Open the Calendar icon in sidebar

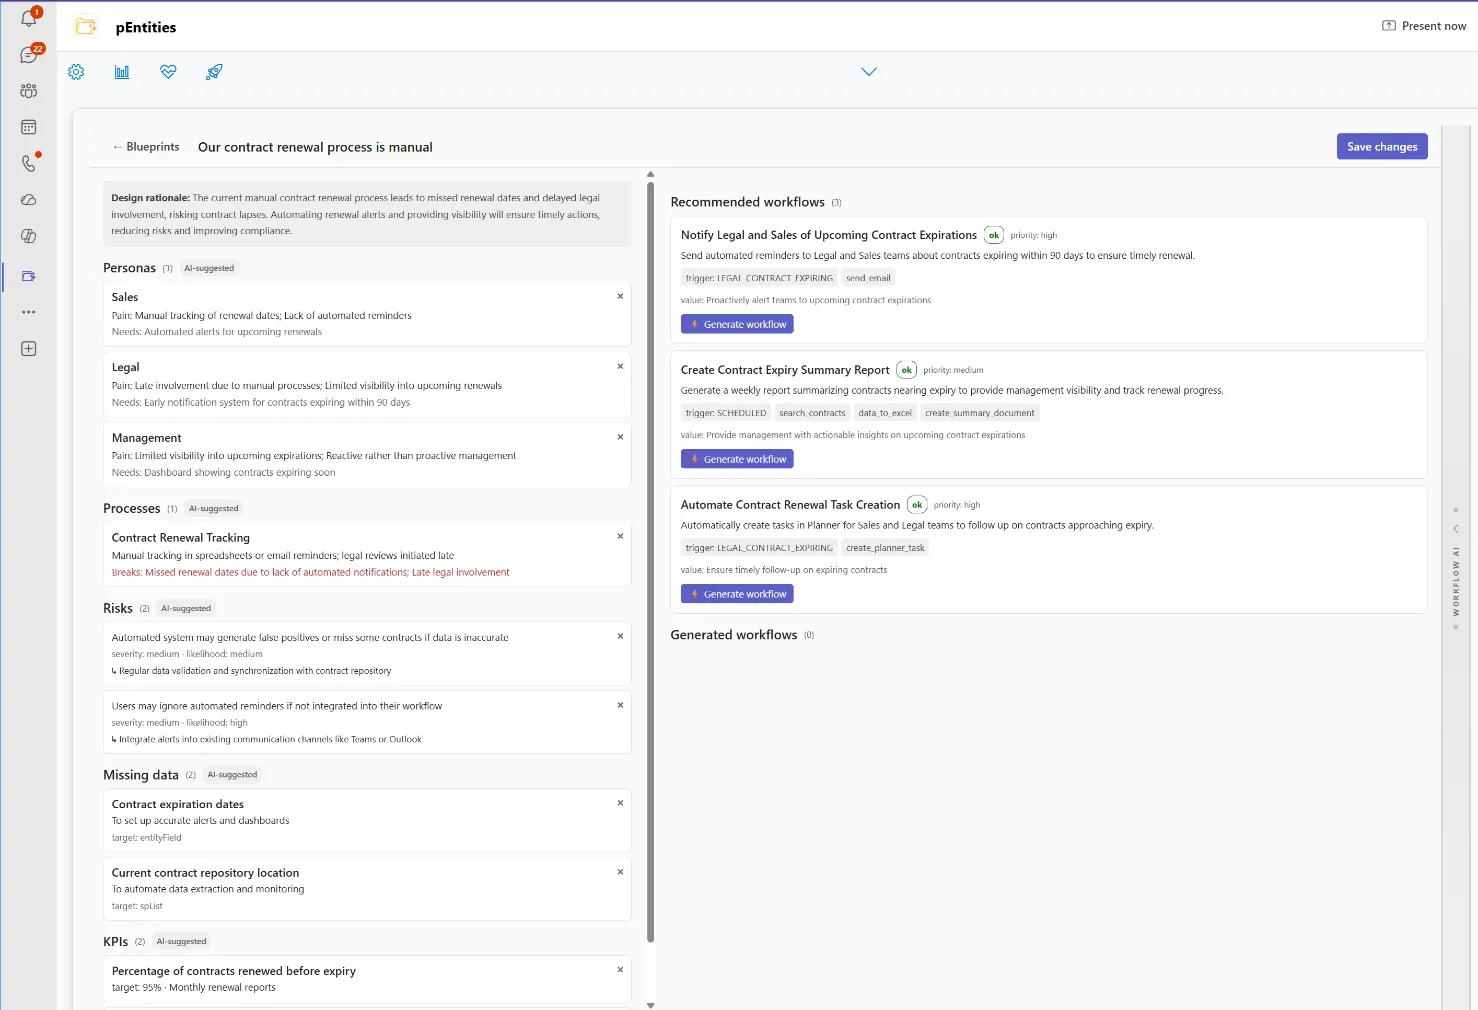point(29,127)
